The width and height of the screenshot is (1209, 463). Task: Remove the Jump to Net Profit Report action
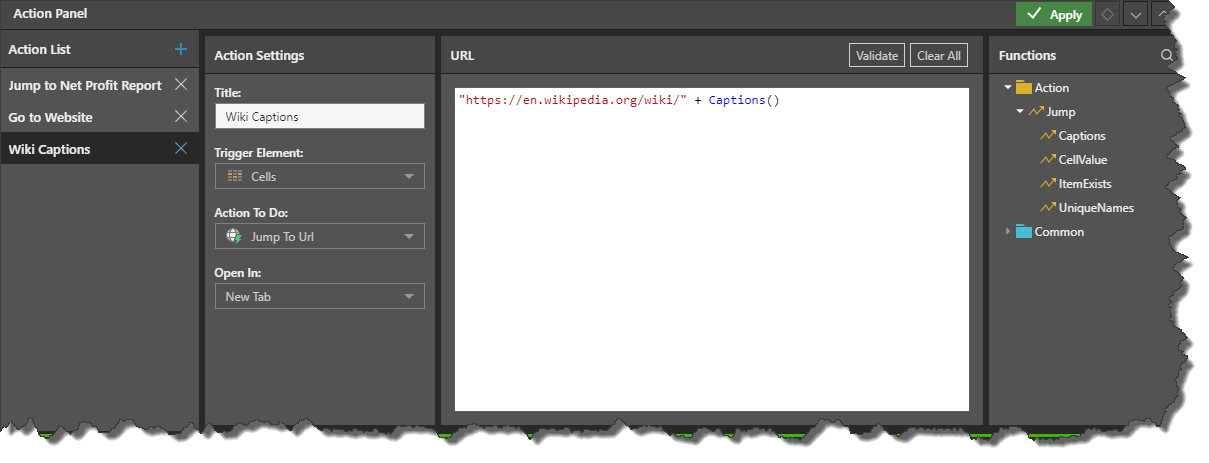[181, 85]
